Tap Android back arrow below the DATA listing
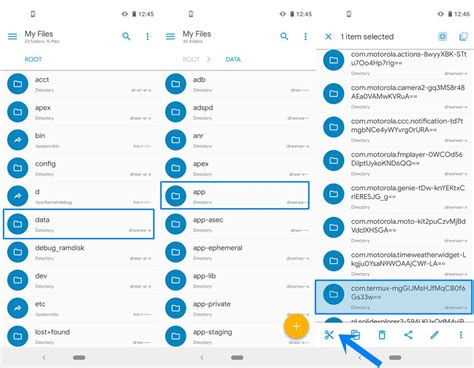This screenshot has width=474, height=368. click(x=202, y=358)
